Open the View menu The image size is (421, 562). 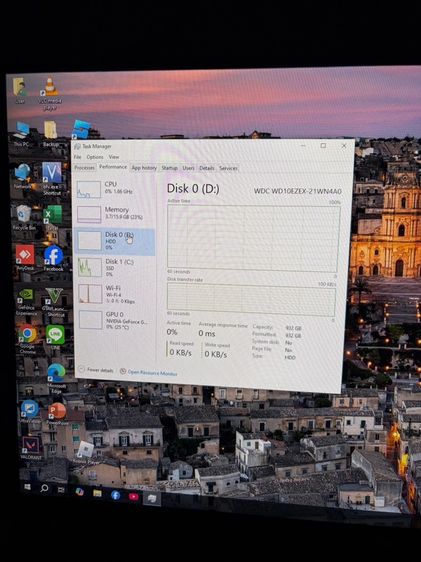(114, 157)
